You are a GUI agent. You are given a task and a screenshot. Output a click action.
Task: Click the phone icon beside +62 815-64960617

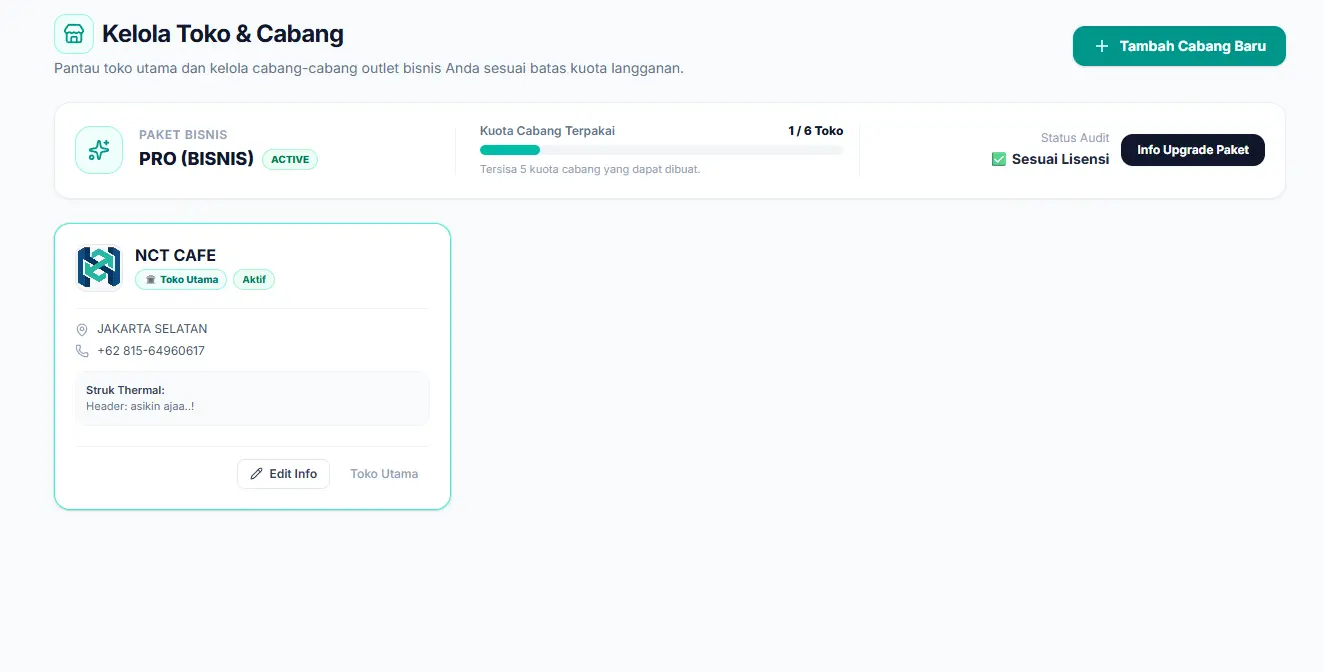tap(82, 351)
